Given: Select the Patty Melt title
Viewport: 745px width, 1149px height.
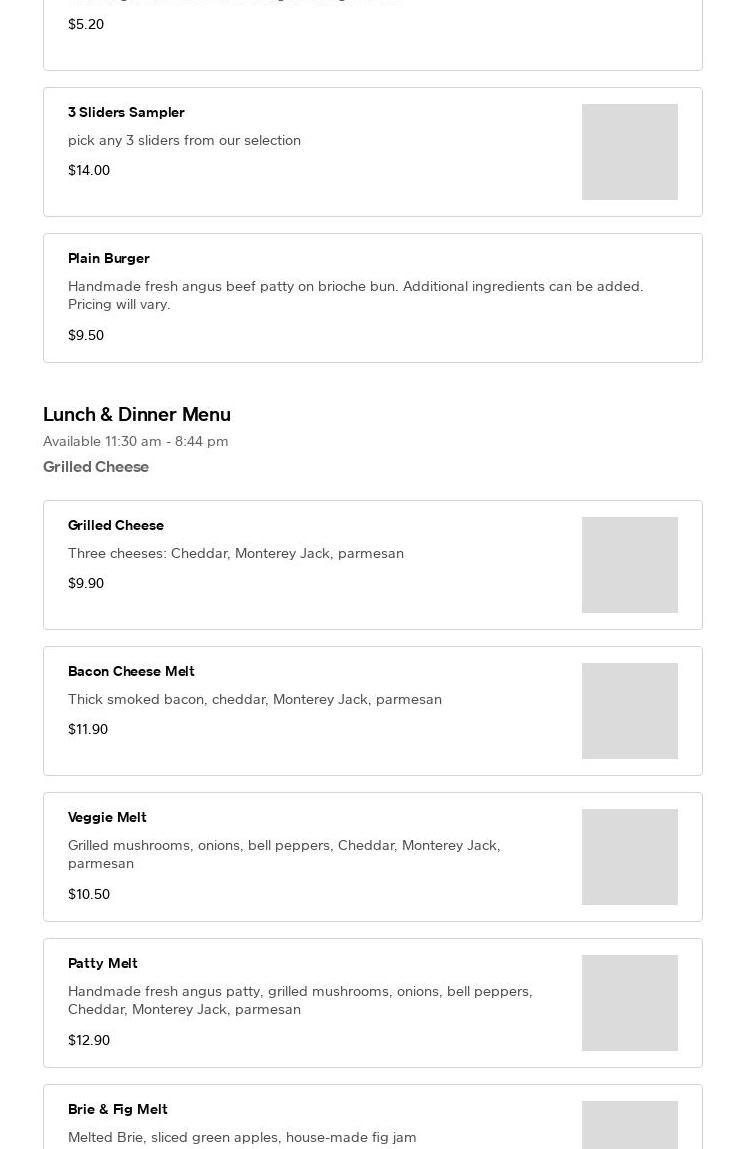Looking at the screenshot, I should pos(103,963).
